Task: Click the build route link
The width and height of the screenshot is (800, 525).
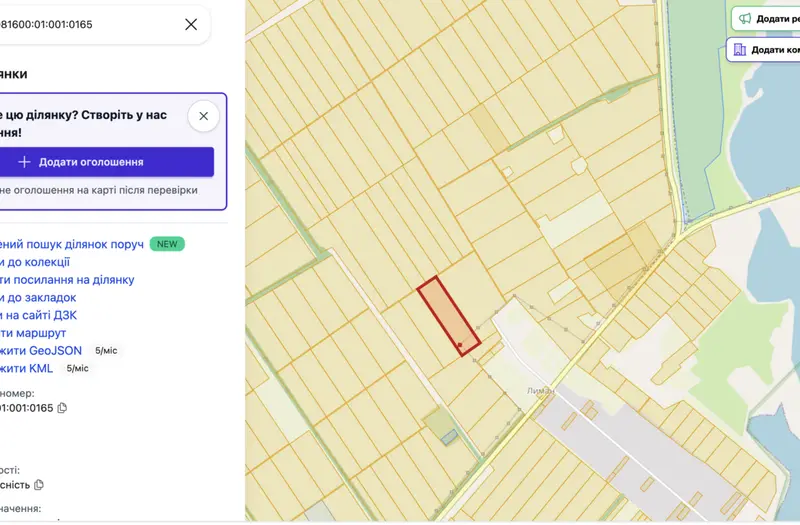Action: coord(33,333)
